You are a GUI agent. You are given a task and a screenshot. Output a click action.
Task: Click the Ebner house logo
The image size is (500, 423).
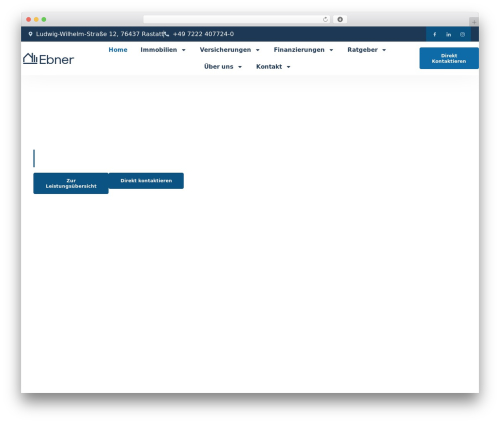pos(49,59)
